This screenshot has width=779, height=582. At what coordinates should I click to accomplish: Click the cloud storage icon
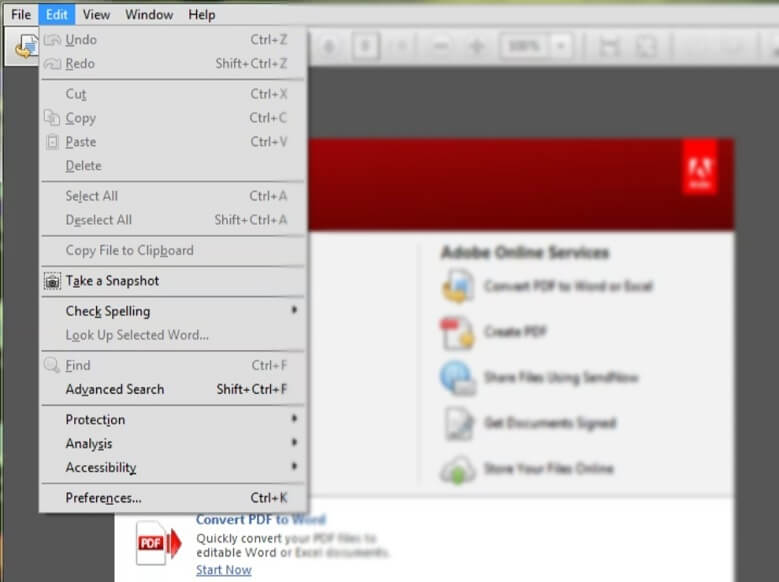coord(458,470)
